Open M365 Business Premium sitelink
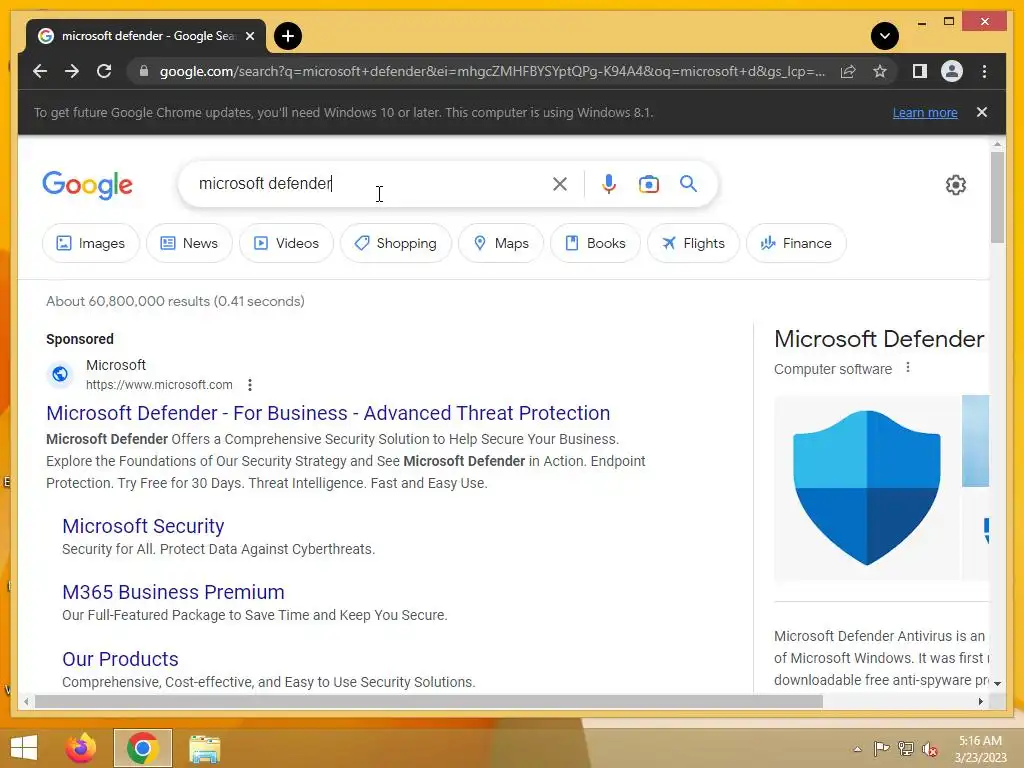This screenshot has height=768, width=1024. [173, 592]
